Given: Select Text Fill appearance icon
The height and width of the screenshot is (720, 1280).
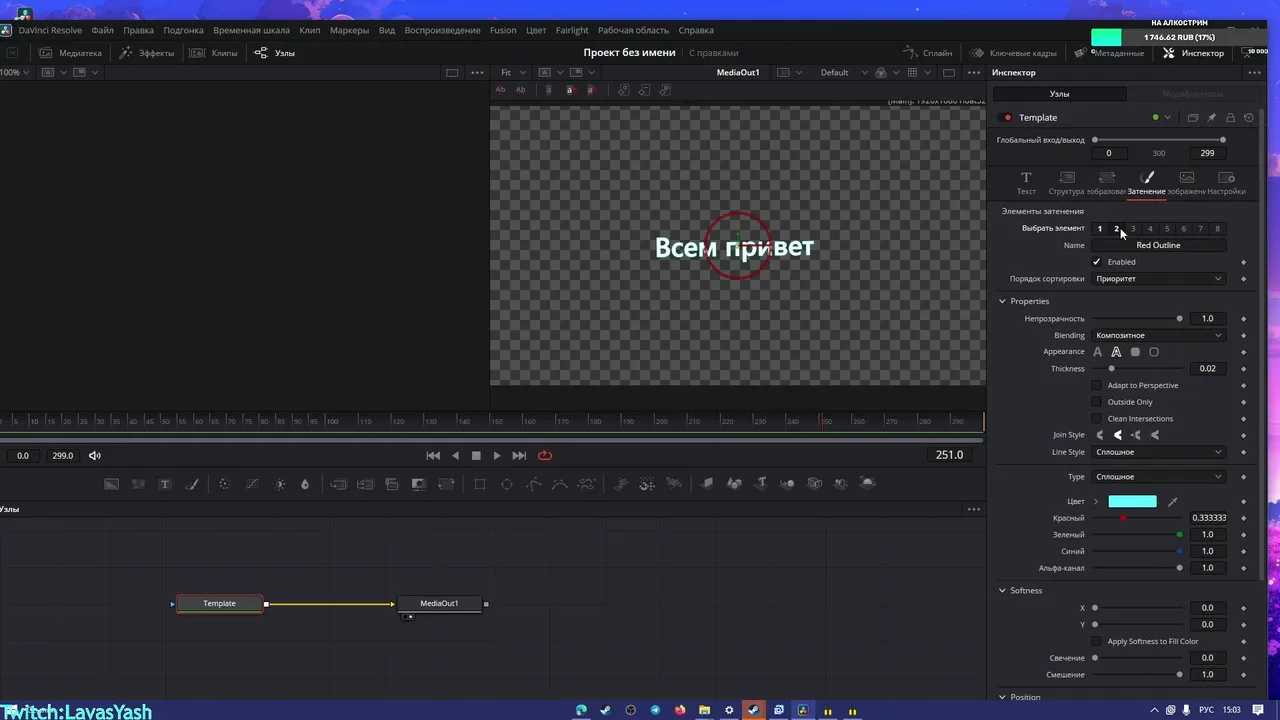Looking at the screenshot, I should click(1097, 352).
